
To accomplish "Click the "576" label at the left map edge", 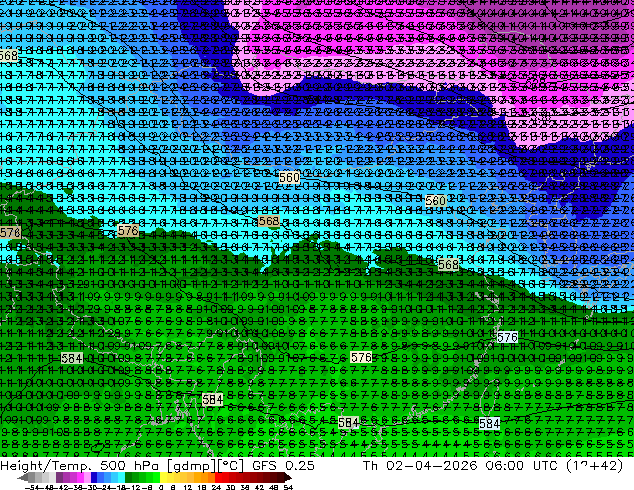I will coord(10,232).
